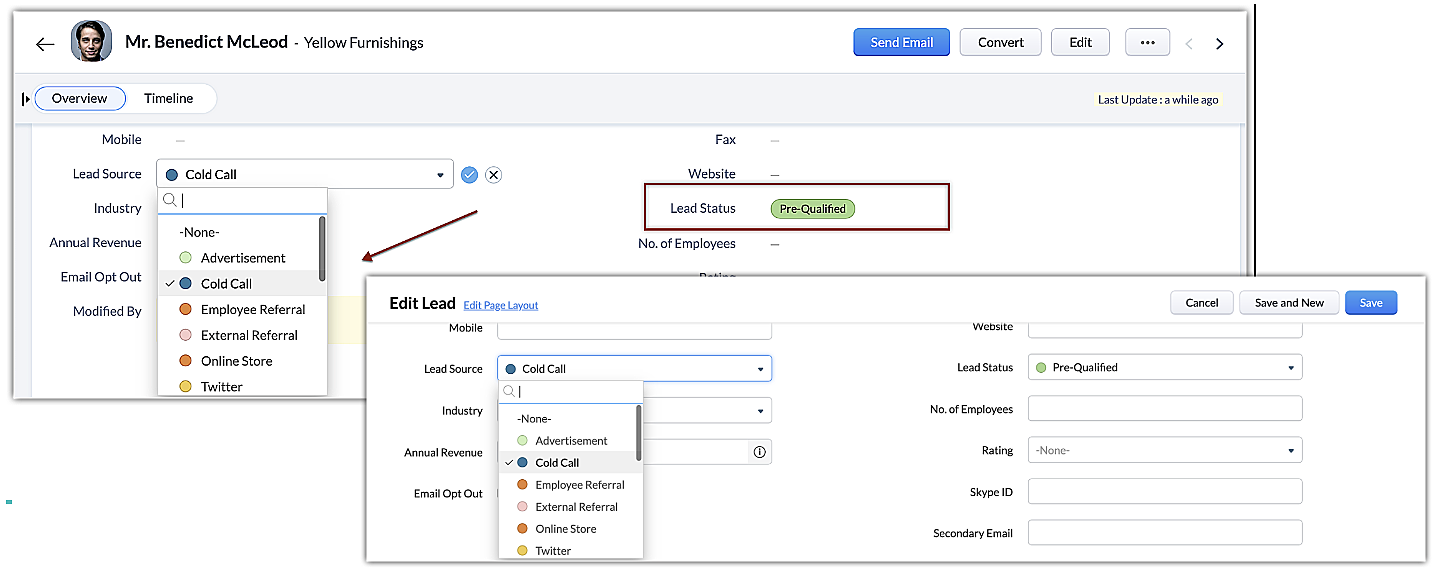
Task: Open the three-dots more actions menu
Action: coord(1147,43)
